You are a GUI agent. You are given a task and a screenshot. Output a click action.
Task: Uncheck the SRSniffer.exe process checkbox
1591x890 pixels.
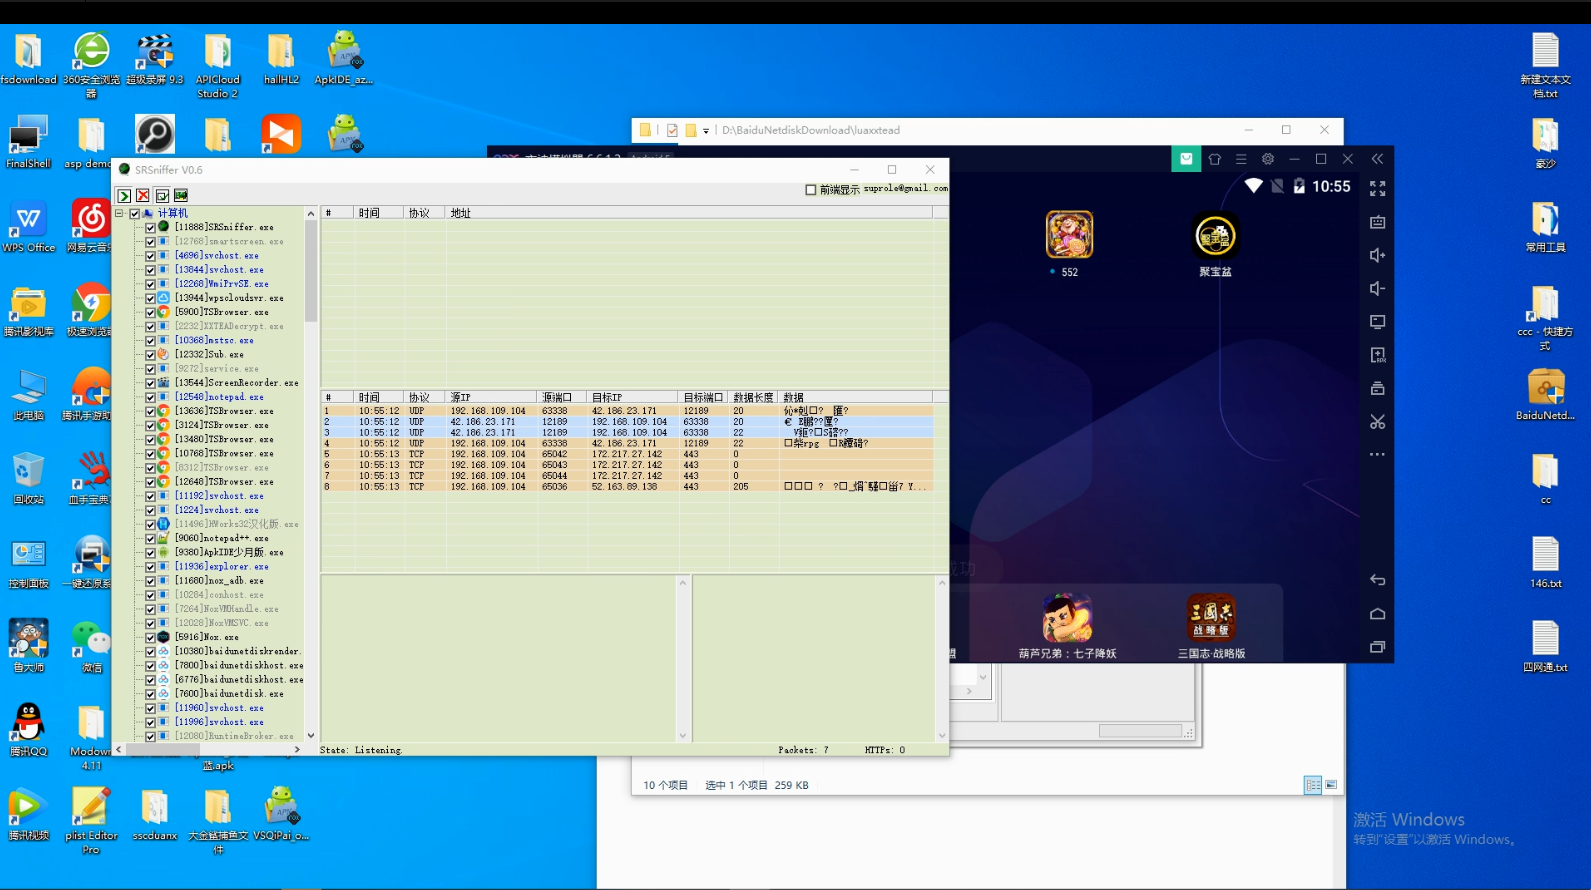click(x=150, y=228)
